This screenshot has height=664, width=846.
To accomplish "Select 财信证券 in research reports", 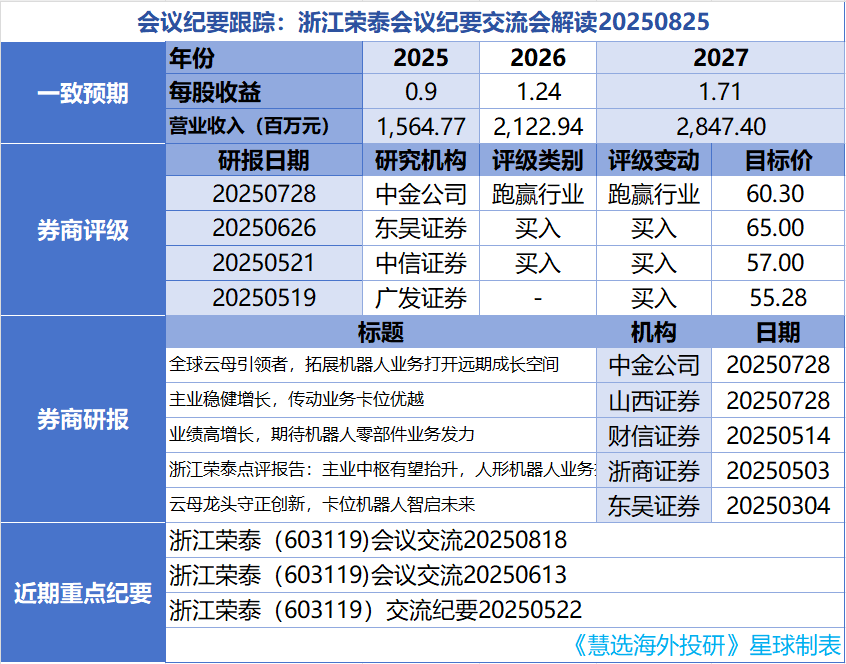I will tap(654, 436).
